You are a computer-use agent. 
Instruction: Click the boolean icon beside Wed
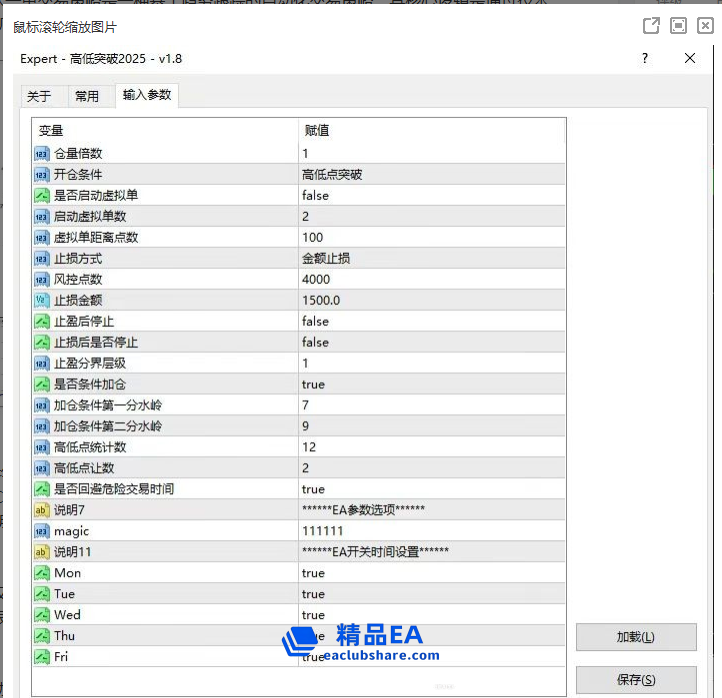click(x=41, y=615)
